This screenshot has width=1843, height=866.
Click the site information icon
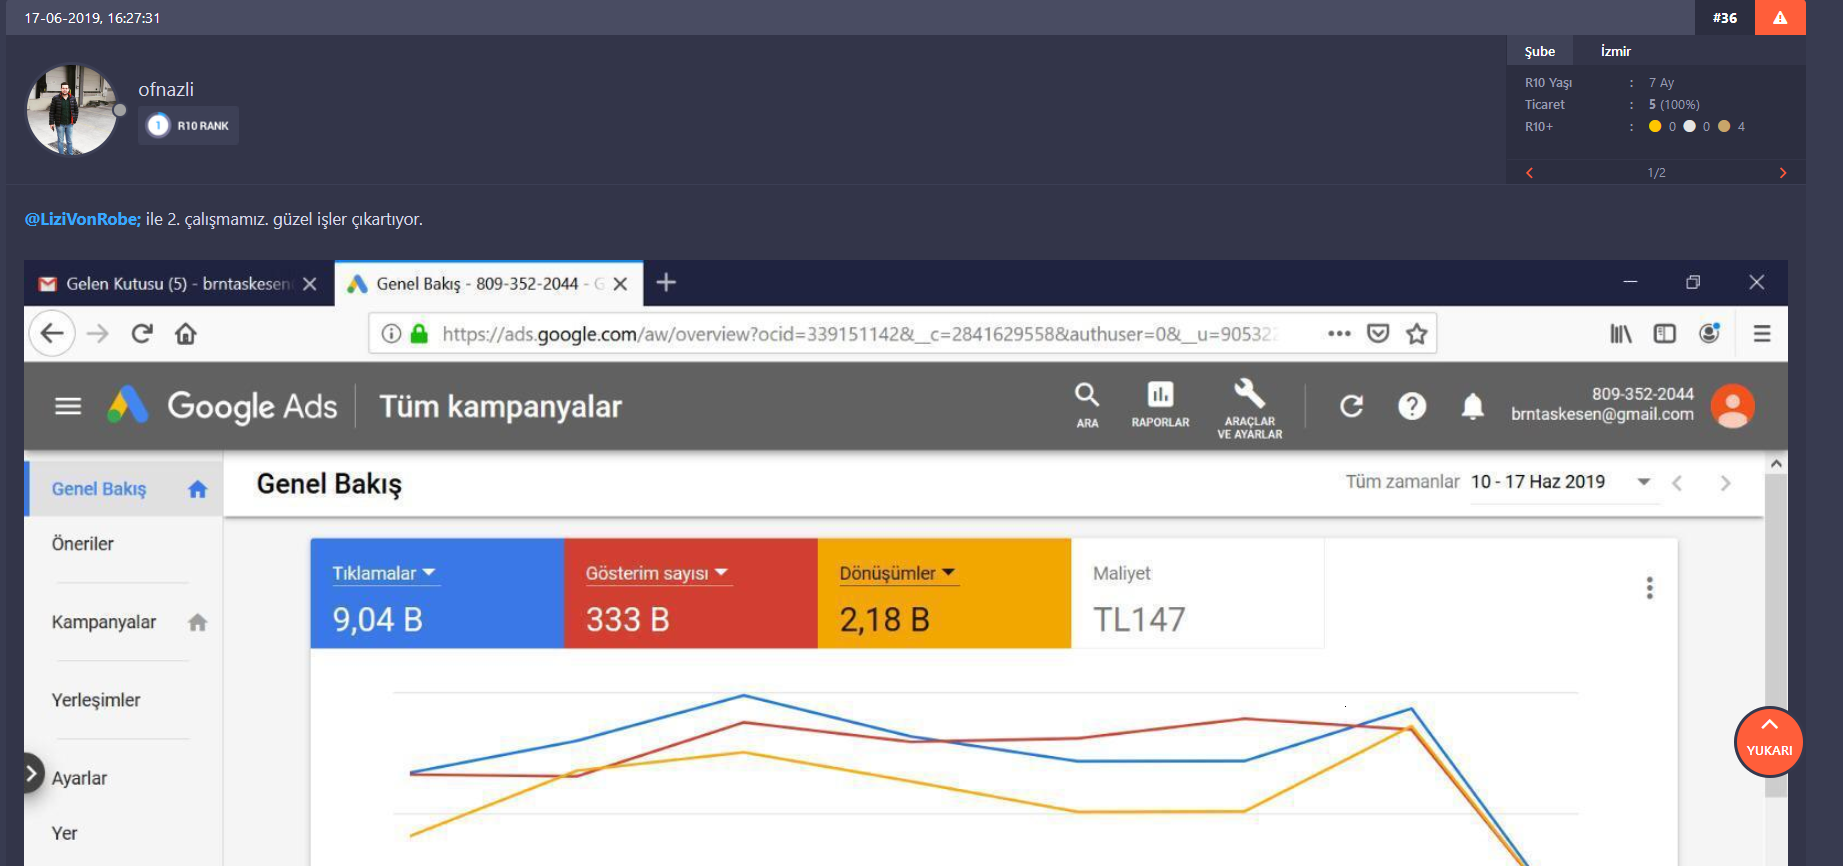(x=392, y=333)
